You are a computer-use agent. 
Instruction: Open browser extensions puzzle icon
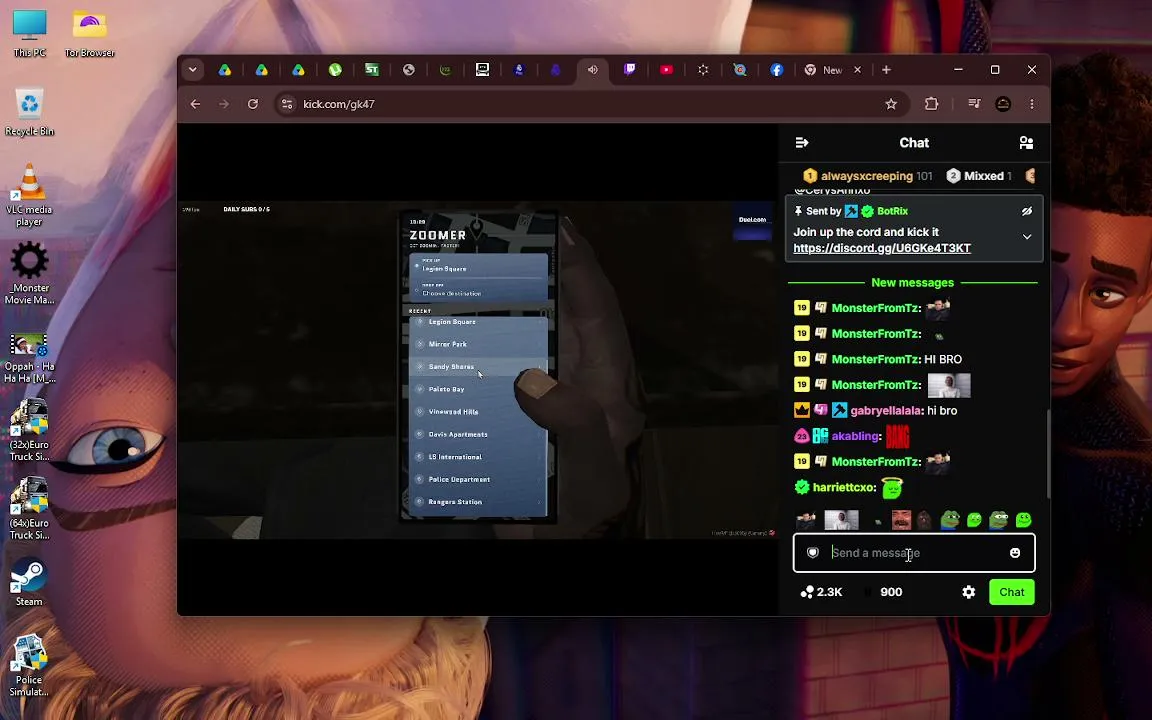point(932,104)
